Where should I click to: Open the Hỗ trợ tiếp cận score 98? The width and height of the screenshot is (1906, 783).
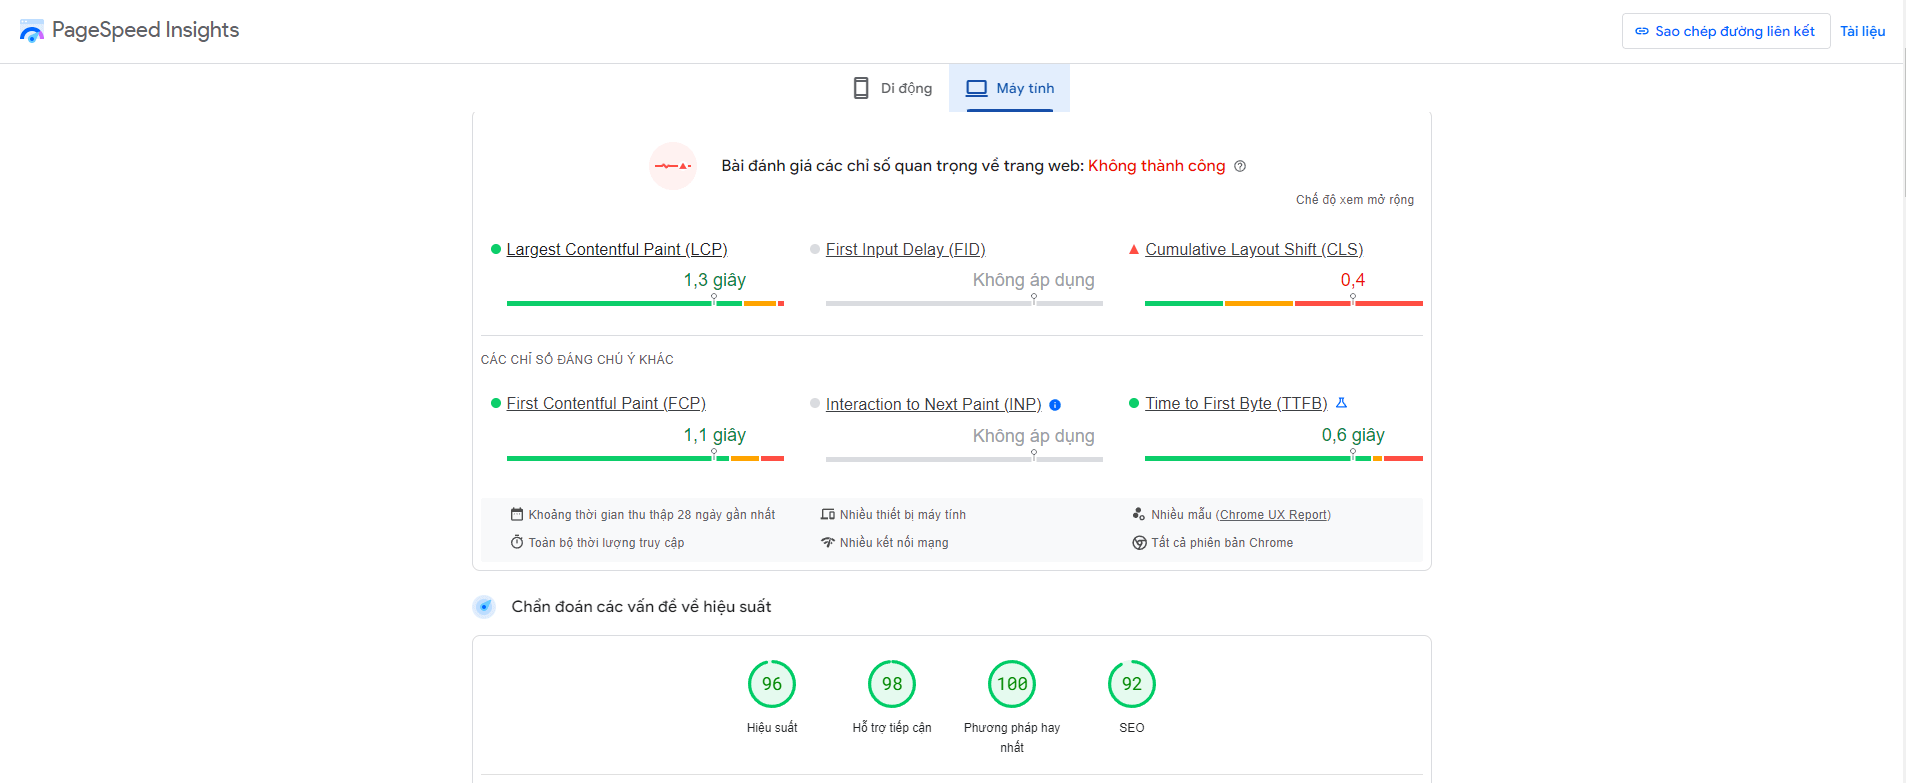892,684
